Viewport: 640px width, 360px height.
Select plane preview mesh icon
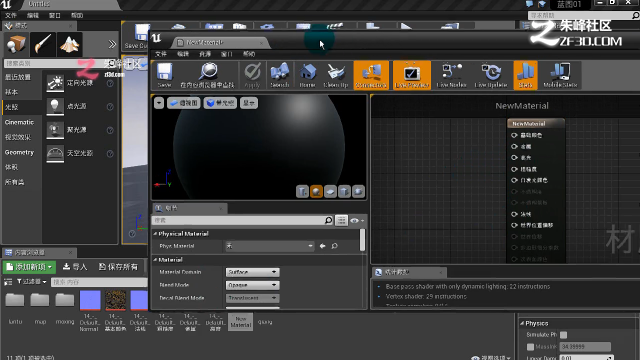click(330, 191)
